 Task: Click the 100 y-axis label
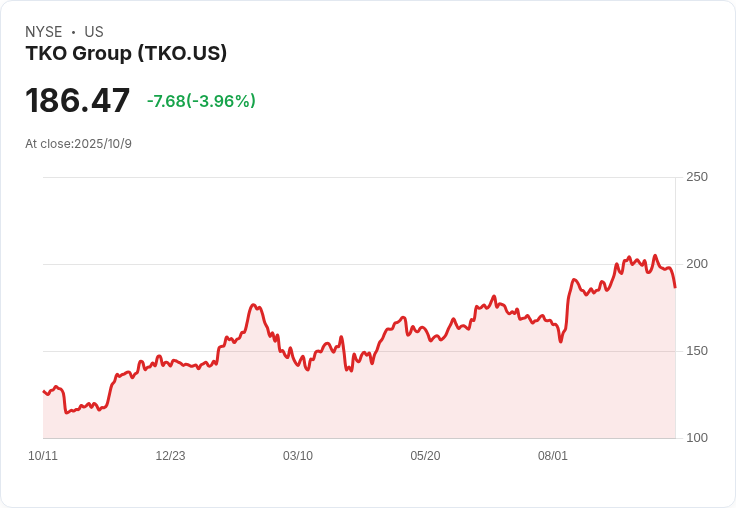[x=697, y=438]
